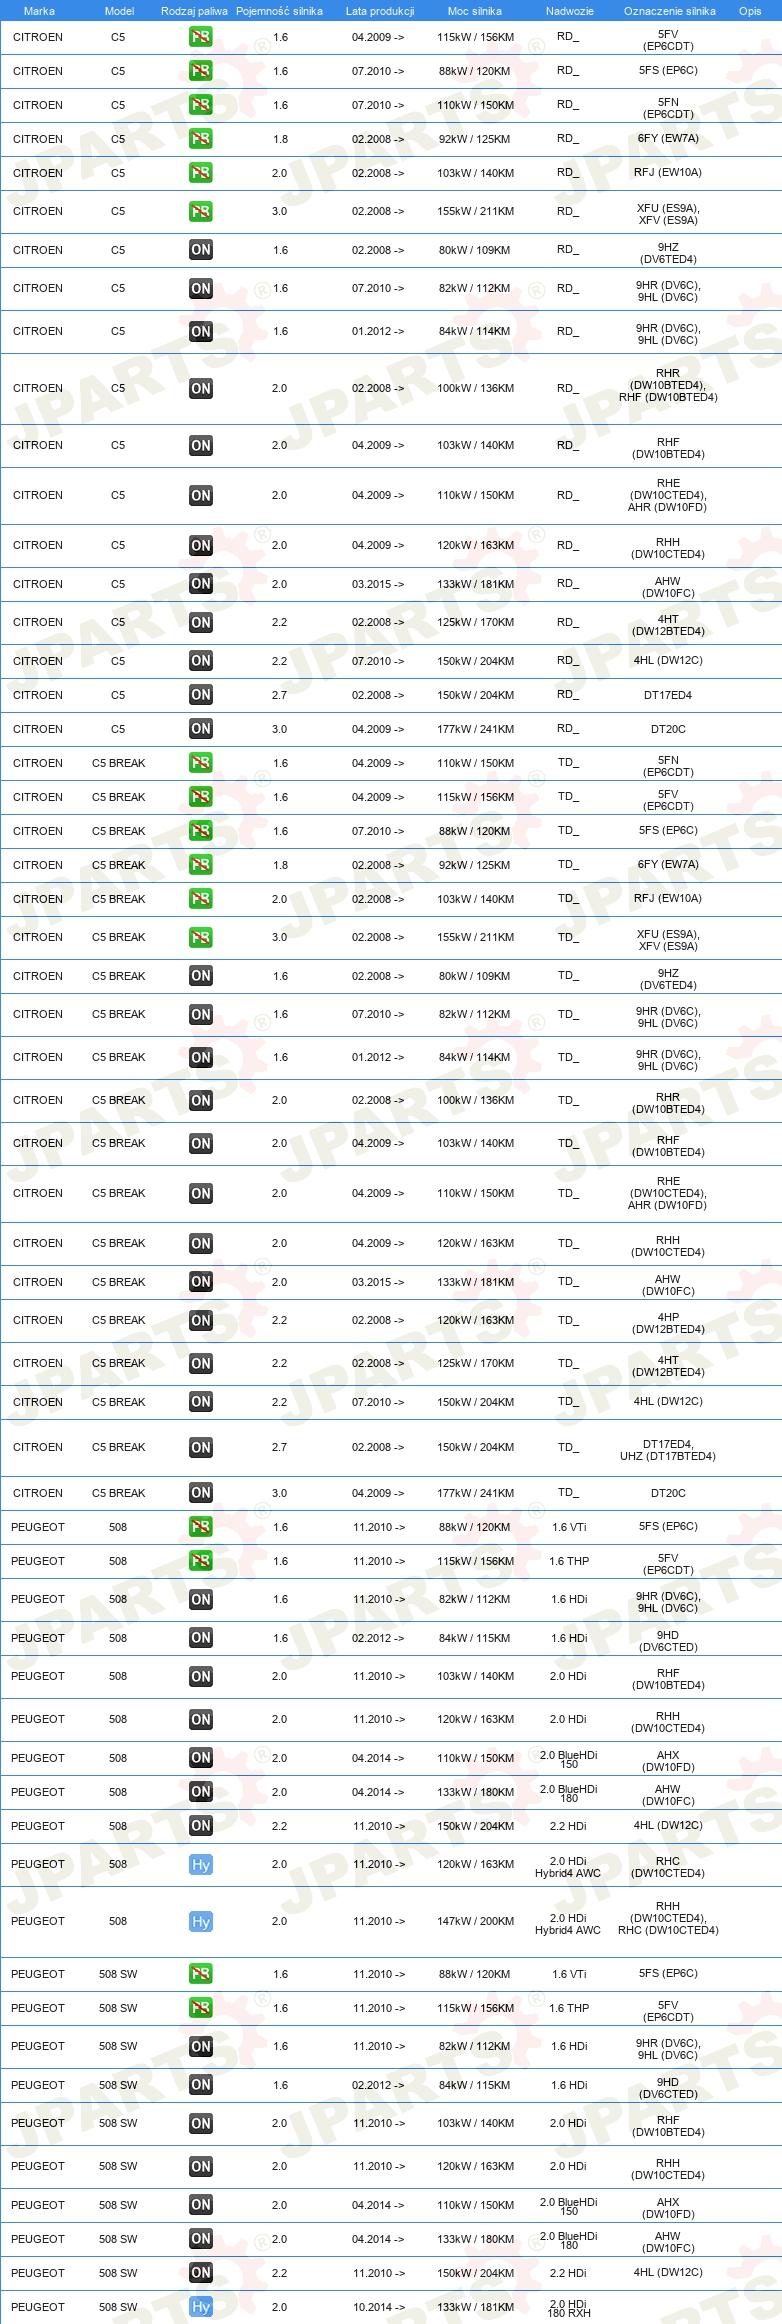Select the 2.0 HDi 180 RXH body cell
The height and width of the screenshot is (2324, 782).
click(569, 2308)
